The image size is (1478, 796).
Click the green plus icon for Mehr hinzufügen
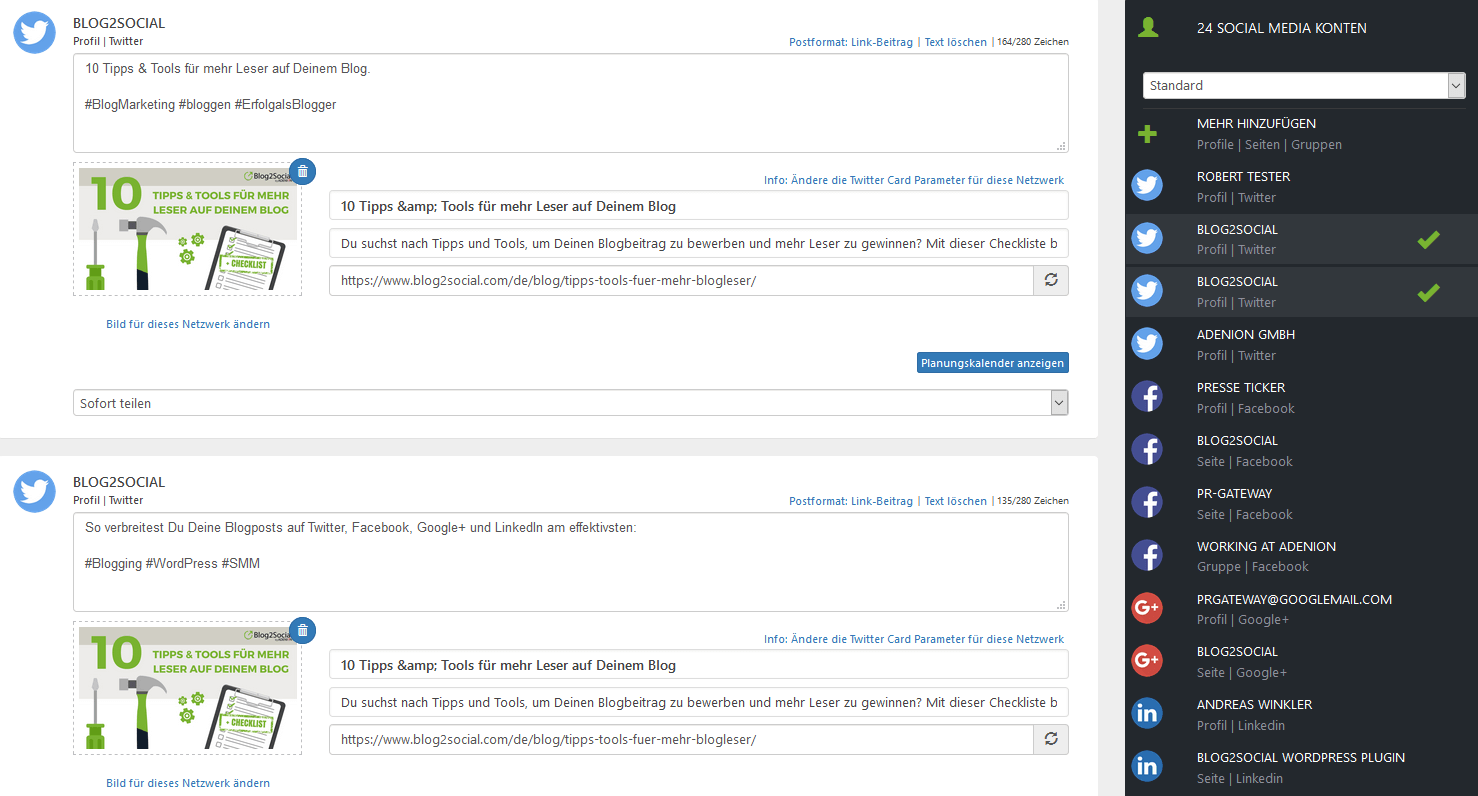tap(1147, 134)
